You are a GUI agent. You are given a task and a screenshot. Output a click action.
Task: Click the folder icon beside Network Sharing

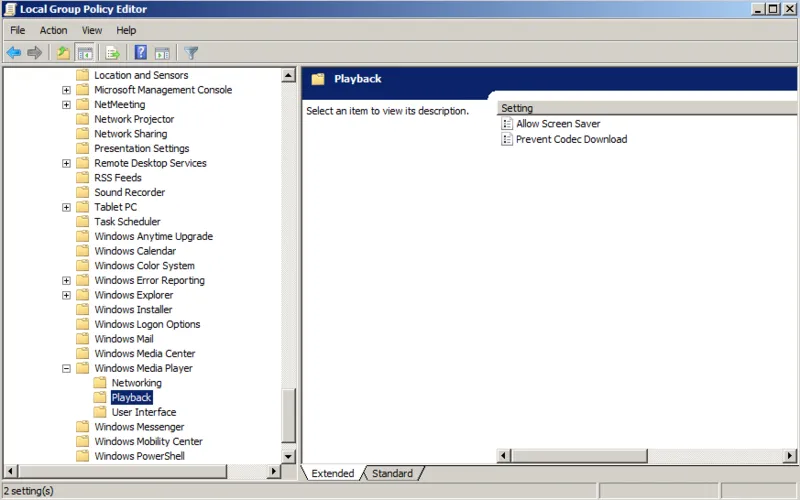pos(82,134)
